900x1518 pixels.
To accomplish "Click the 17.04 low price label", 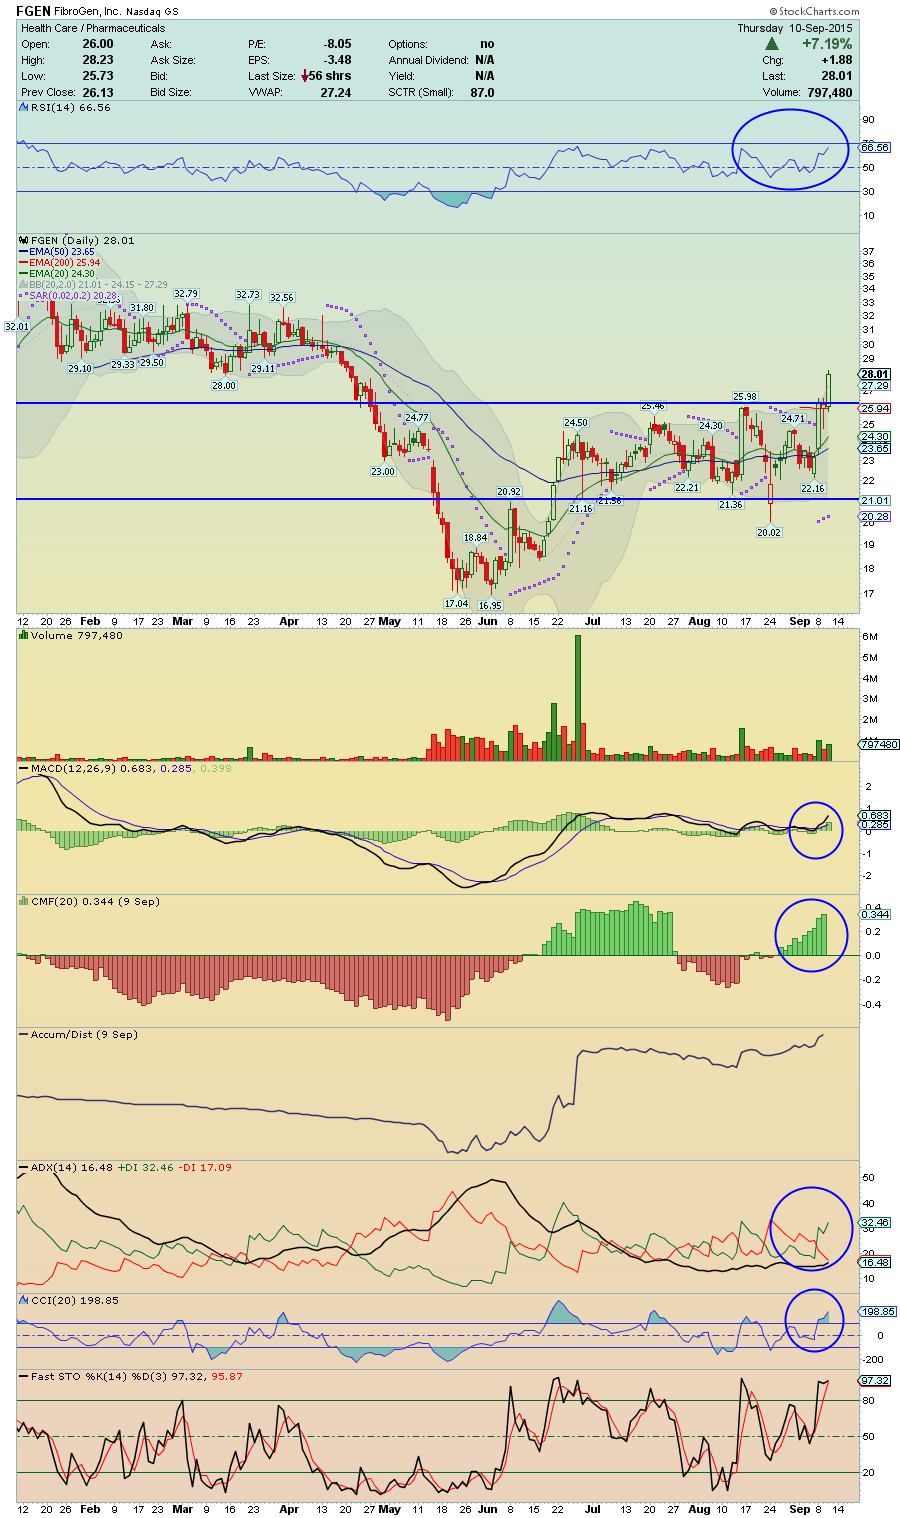I will [x=456, y=603].
